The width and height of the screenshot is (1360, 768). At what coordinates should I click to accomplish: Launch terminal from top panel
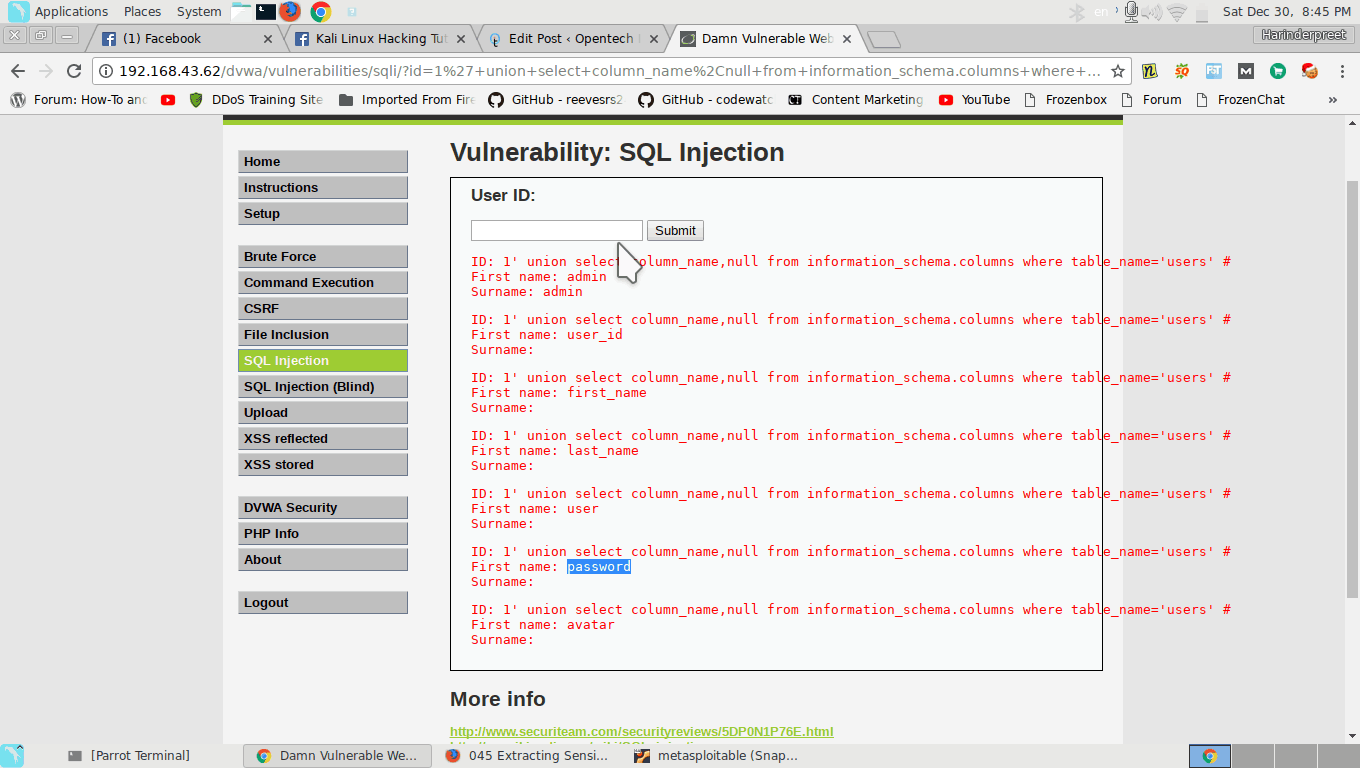point(265,12)
